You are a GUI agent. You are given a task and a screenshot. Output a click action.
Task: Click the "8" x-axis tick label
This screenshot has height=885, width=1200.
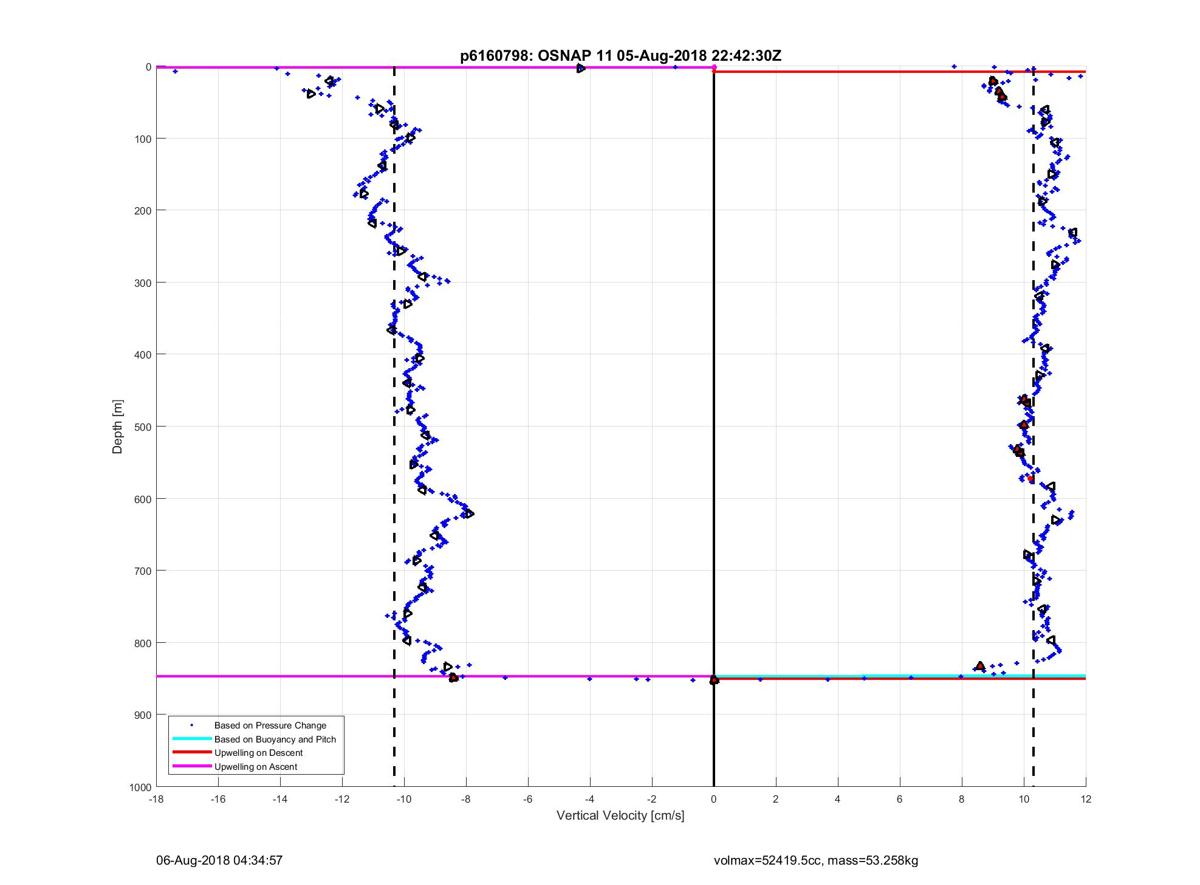962,799
